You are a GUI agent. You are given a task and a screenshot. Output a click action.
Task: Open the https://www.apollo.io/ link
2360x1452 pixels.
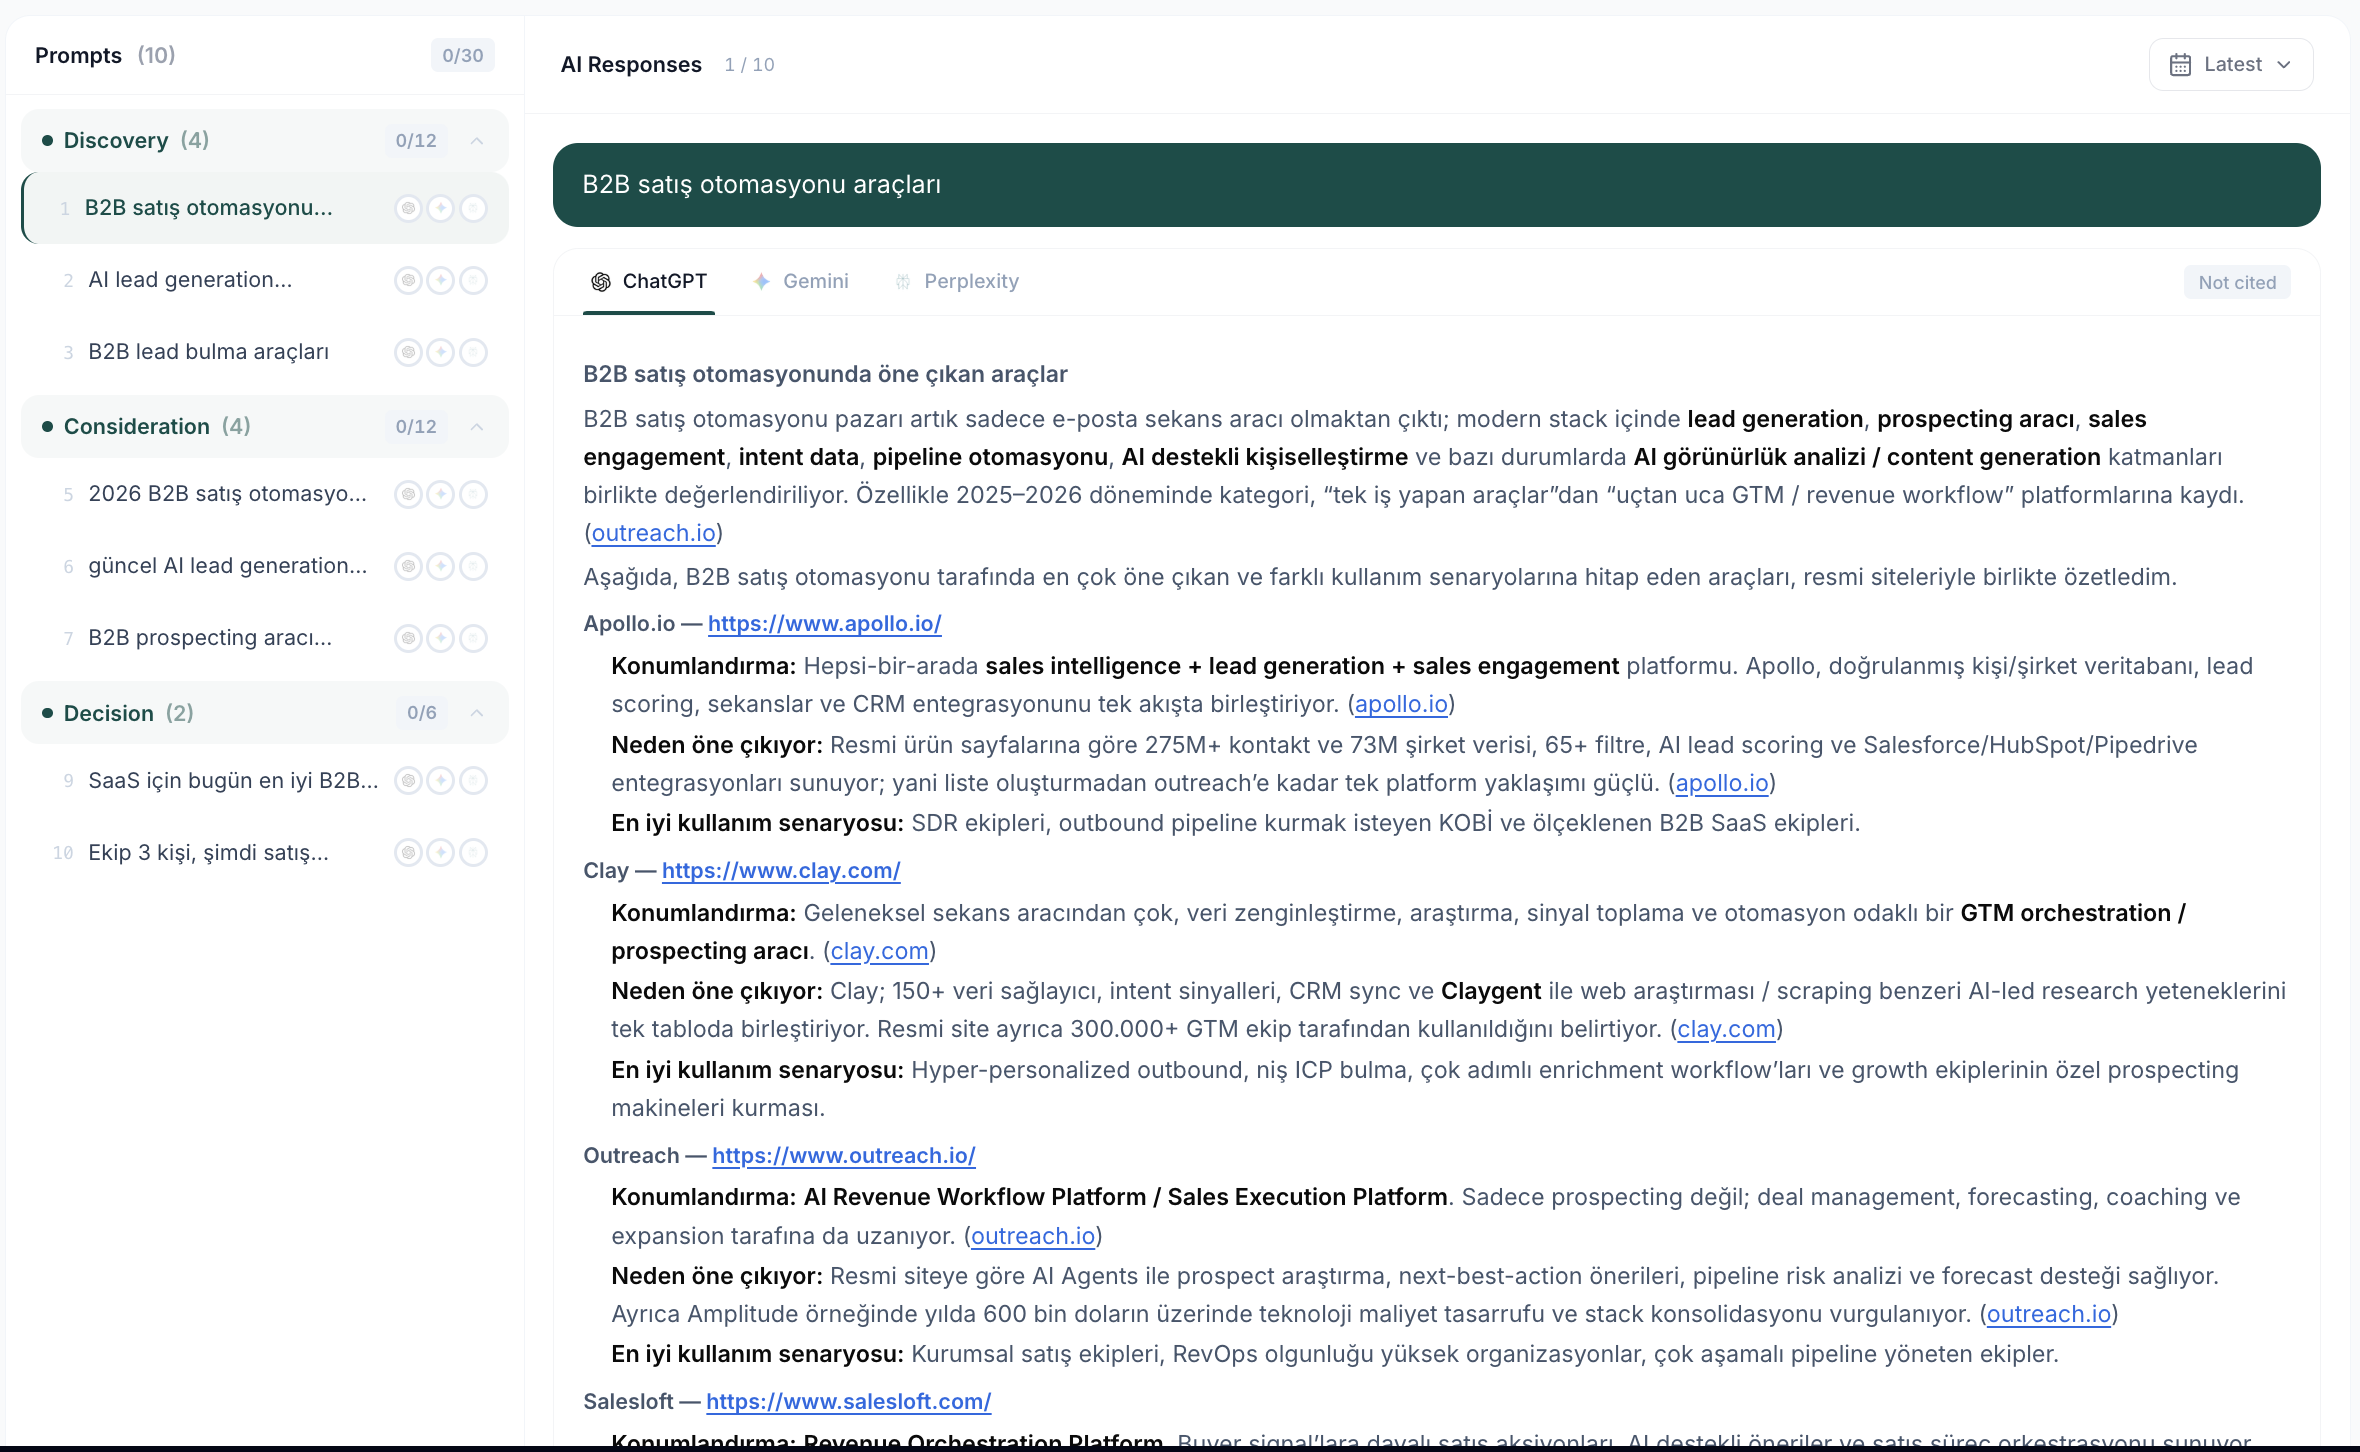[824, 624]
